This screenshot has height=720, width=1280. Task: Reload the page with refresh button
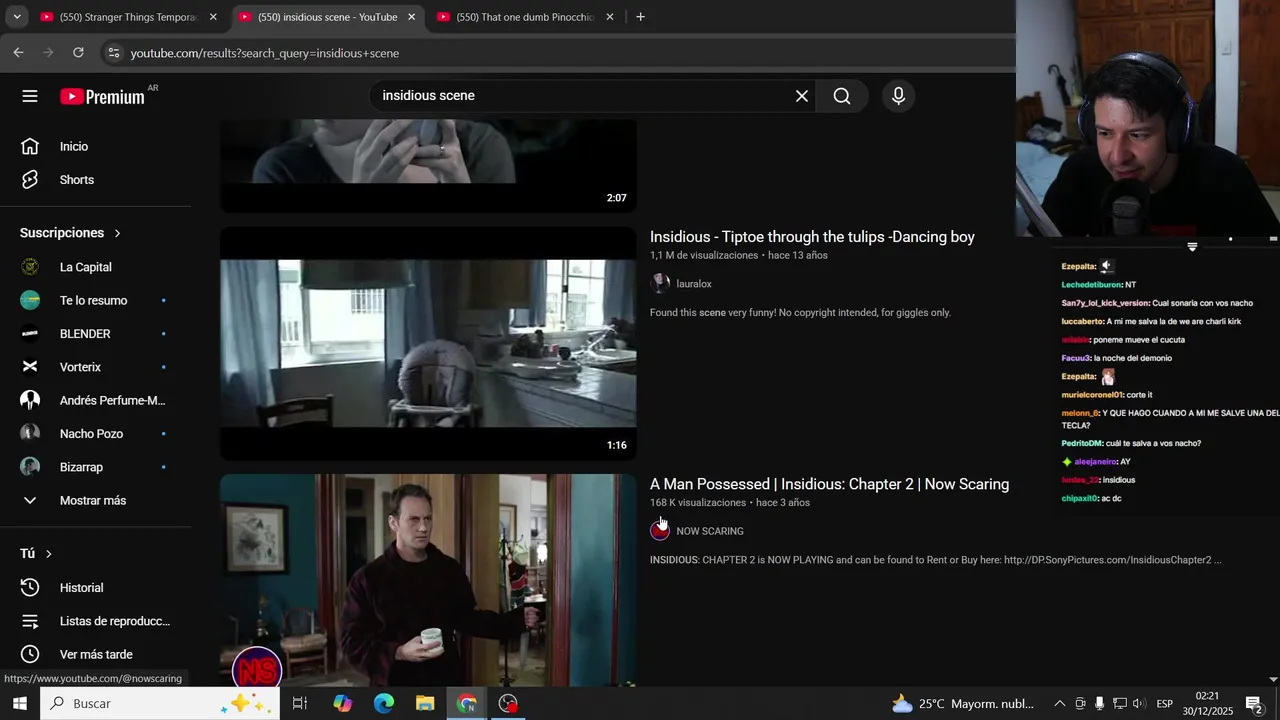(79, 53)
